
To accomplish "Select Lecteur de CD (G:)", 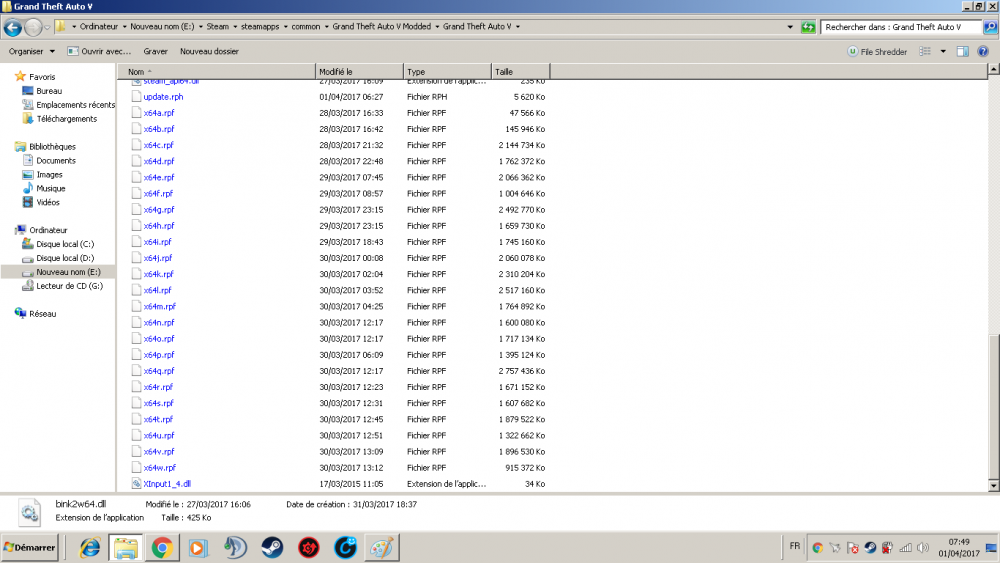I will (x=69, y=286).
